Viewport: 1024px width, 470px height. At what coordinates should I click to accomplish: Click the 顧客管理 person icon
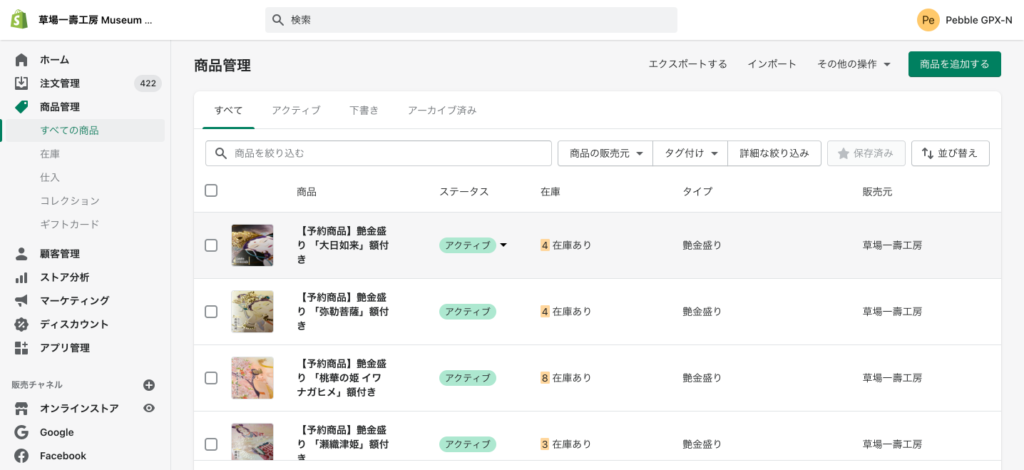[x=21, y=254]
